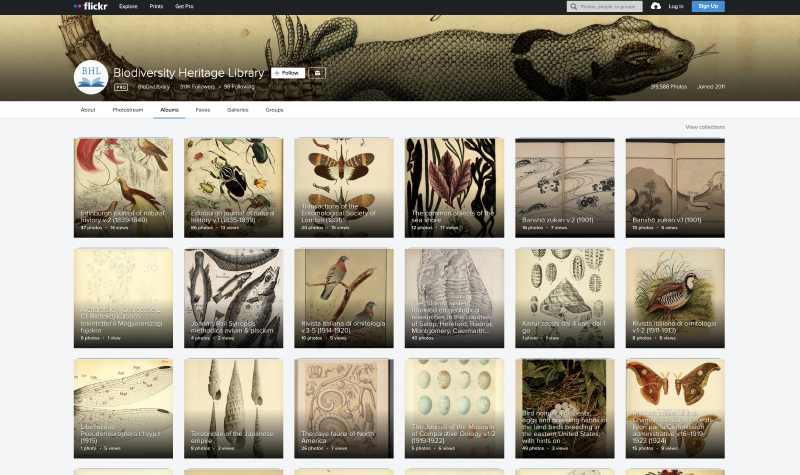The image size is (800, 475).
Task: Click Get Pro in top navigation
Action: 184,6
